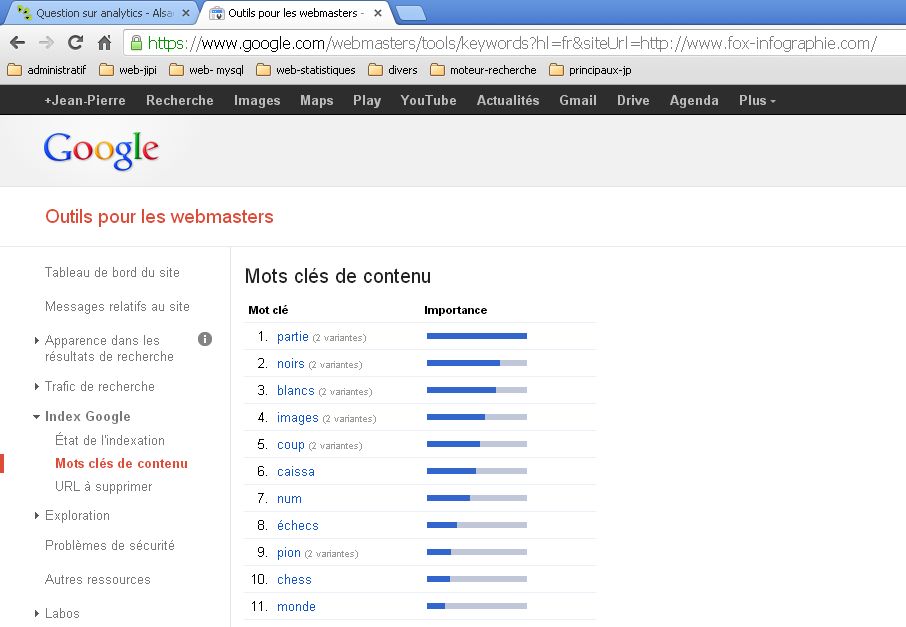Open the administratif bookmark folder
Image resolution: width=906 pixels, height=627 pixels.
[47, 70]
